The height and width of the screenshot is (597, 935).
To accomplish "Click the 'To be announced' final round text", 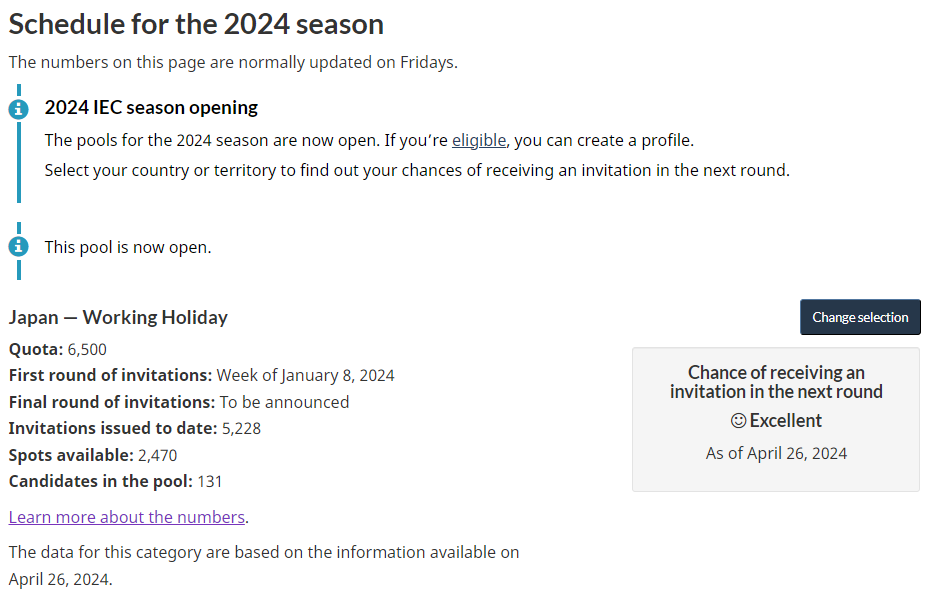I will click(284, 402).
